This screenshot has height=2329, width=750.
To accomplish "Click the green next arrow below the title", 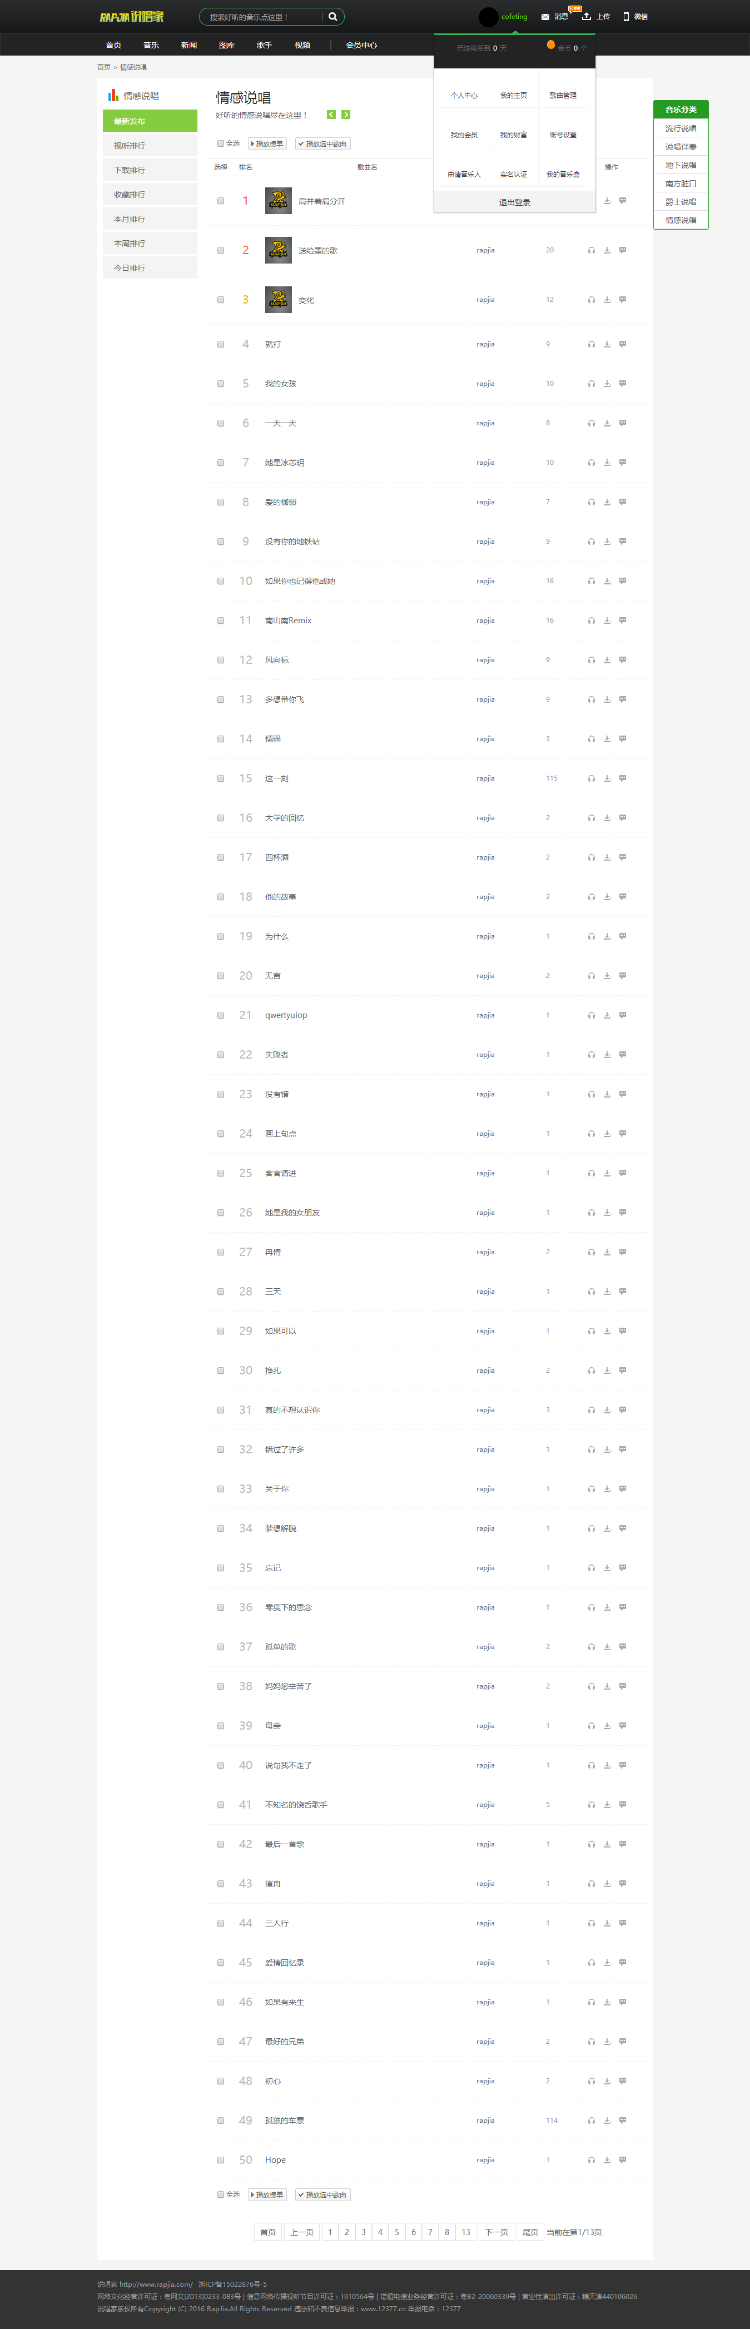I will (x=346, y=115).
